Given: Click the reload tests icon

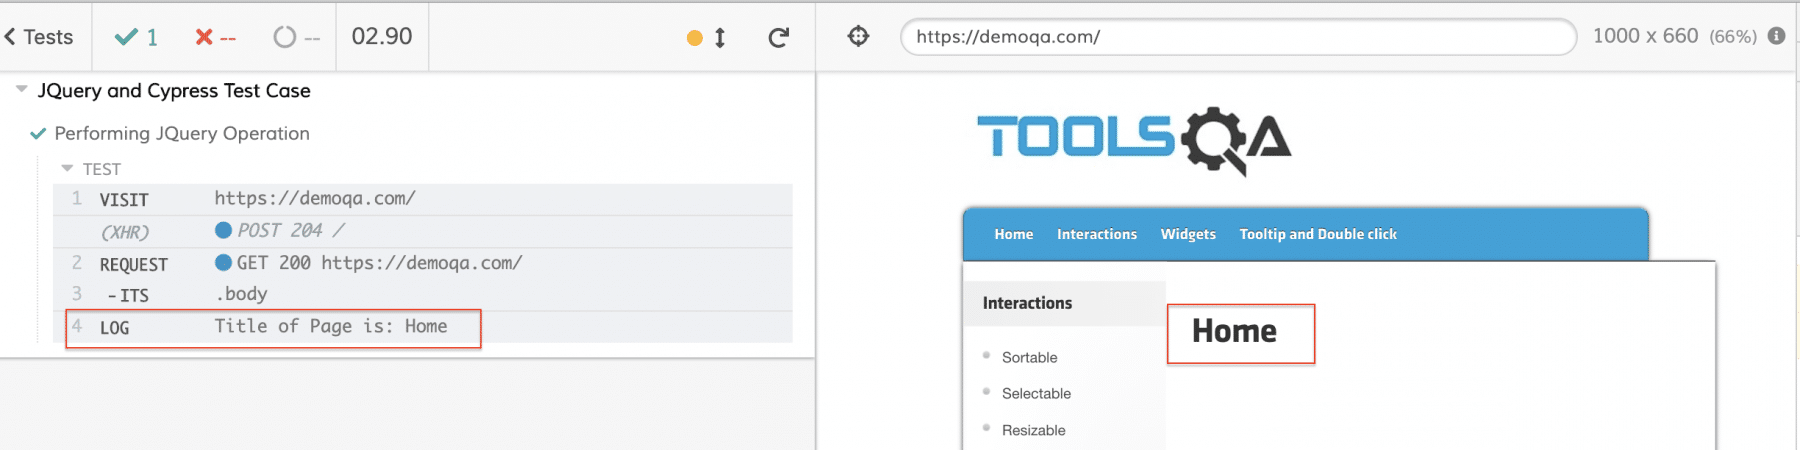Looking at the screenshot, I should (778, 38).
